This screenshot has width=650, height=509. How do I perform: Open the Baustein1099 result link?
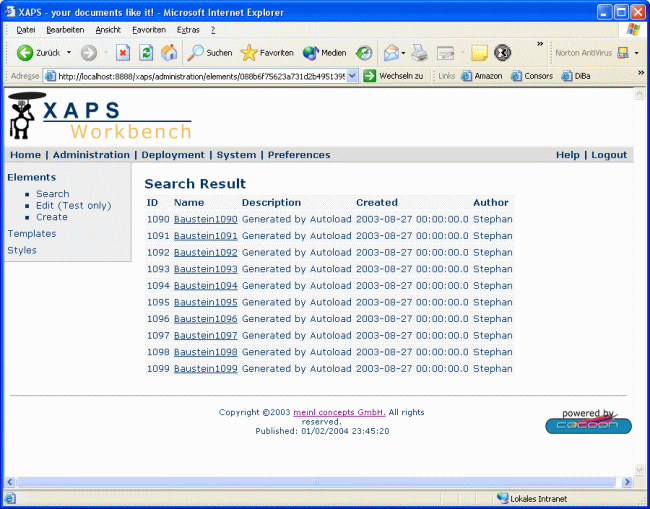(206, 368)
